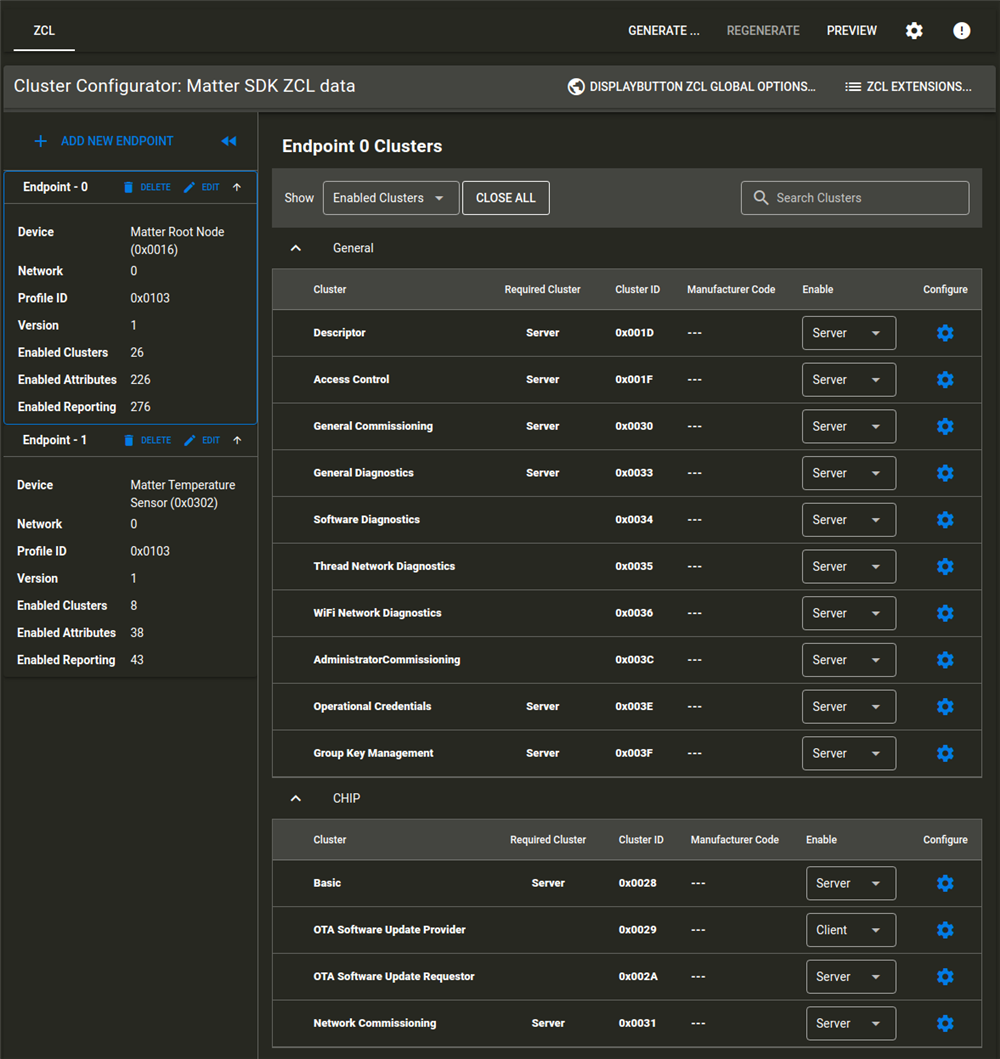Configure the Network Commissioning cluster gear

click(x=945, y=1023)
